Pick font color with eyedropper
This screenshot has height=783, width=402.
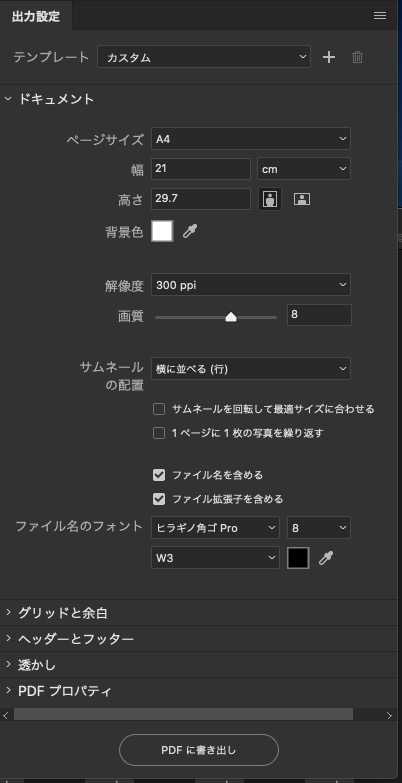point(326,558)
